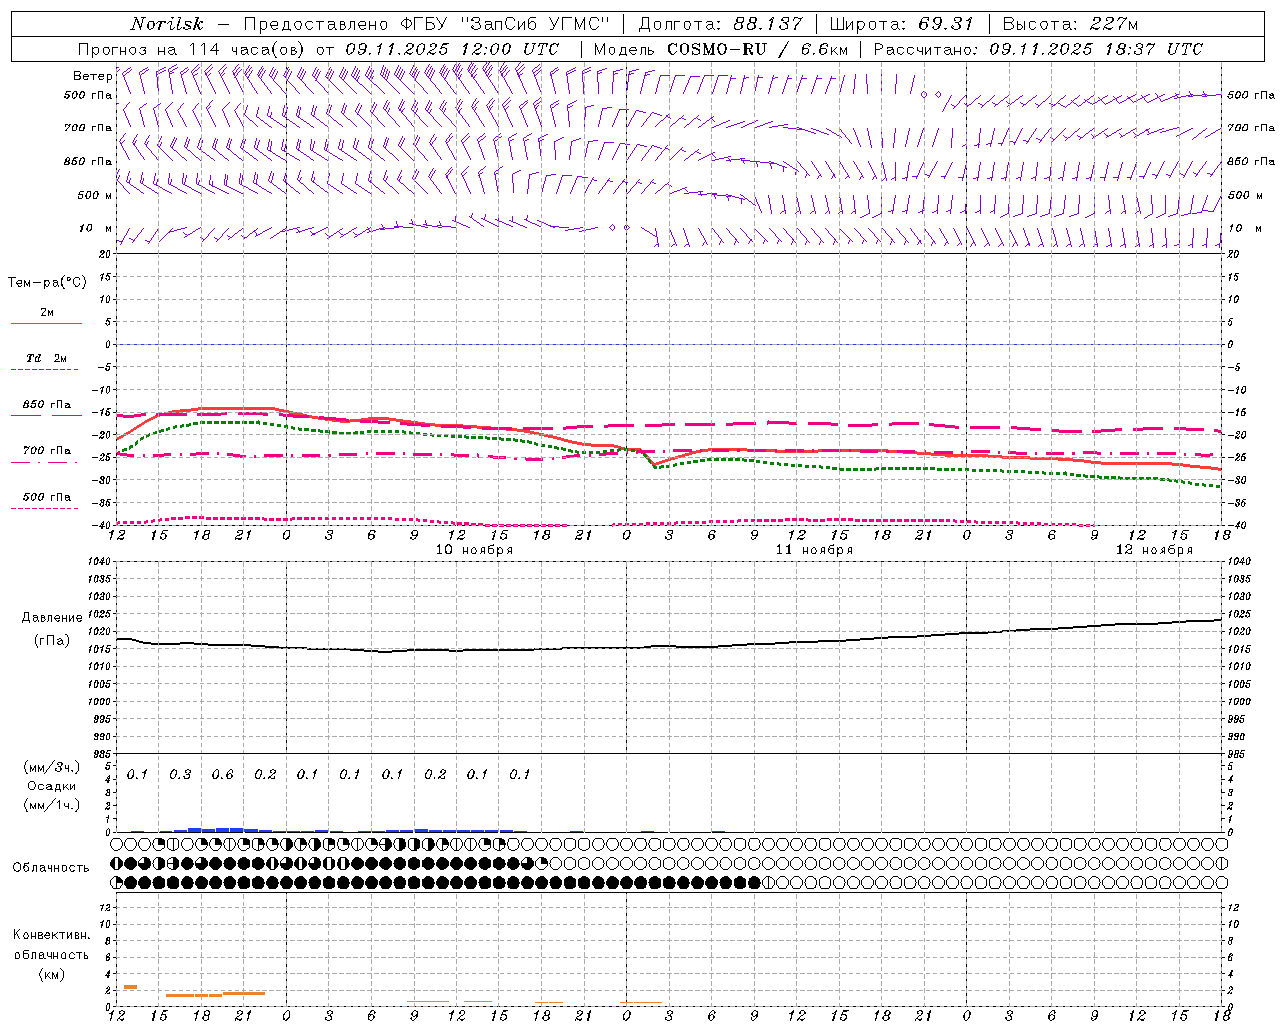Click the '(км)' unit under convective cloudiness
Screen dimensions: 1280x1024
click(x=51, y=974)
